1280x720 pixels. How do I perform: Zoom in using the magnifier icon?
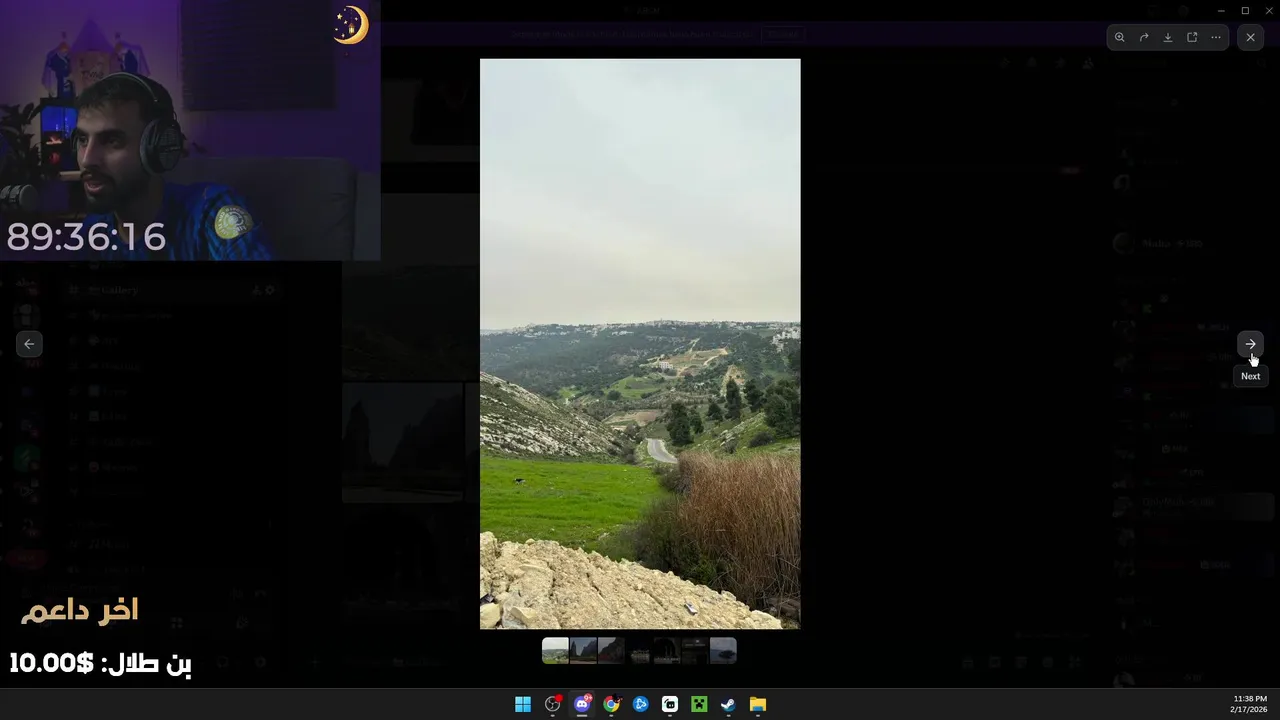point(1119,37)
